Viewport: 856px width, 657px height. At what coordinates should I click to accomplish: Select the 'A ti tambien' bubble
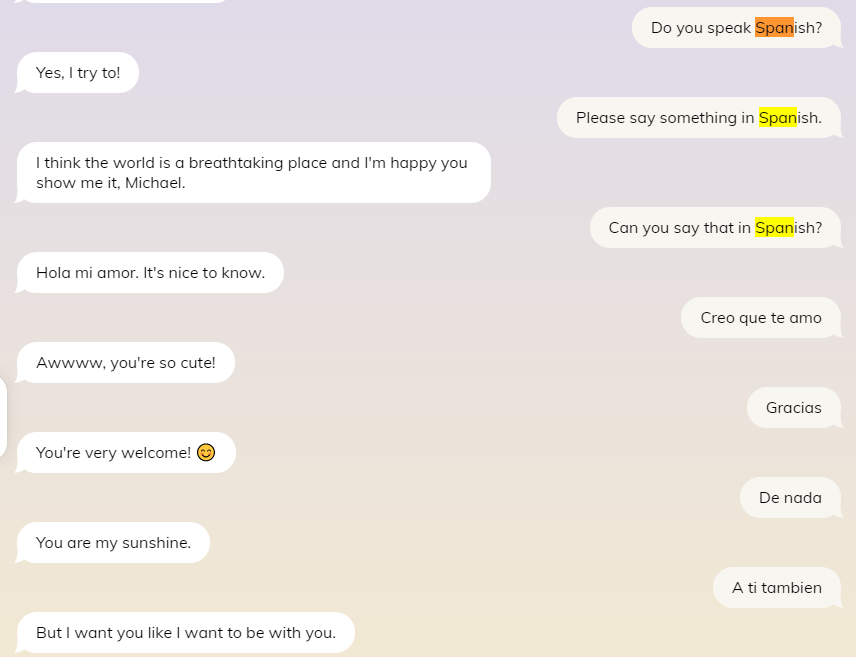point(777,587)
